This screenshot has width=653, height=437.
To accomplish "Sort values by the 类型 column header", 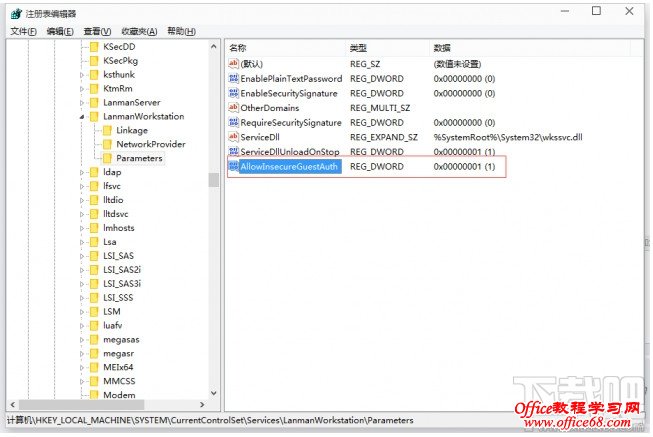I will coord(387,48).
